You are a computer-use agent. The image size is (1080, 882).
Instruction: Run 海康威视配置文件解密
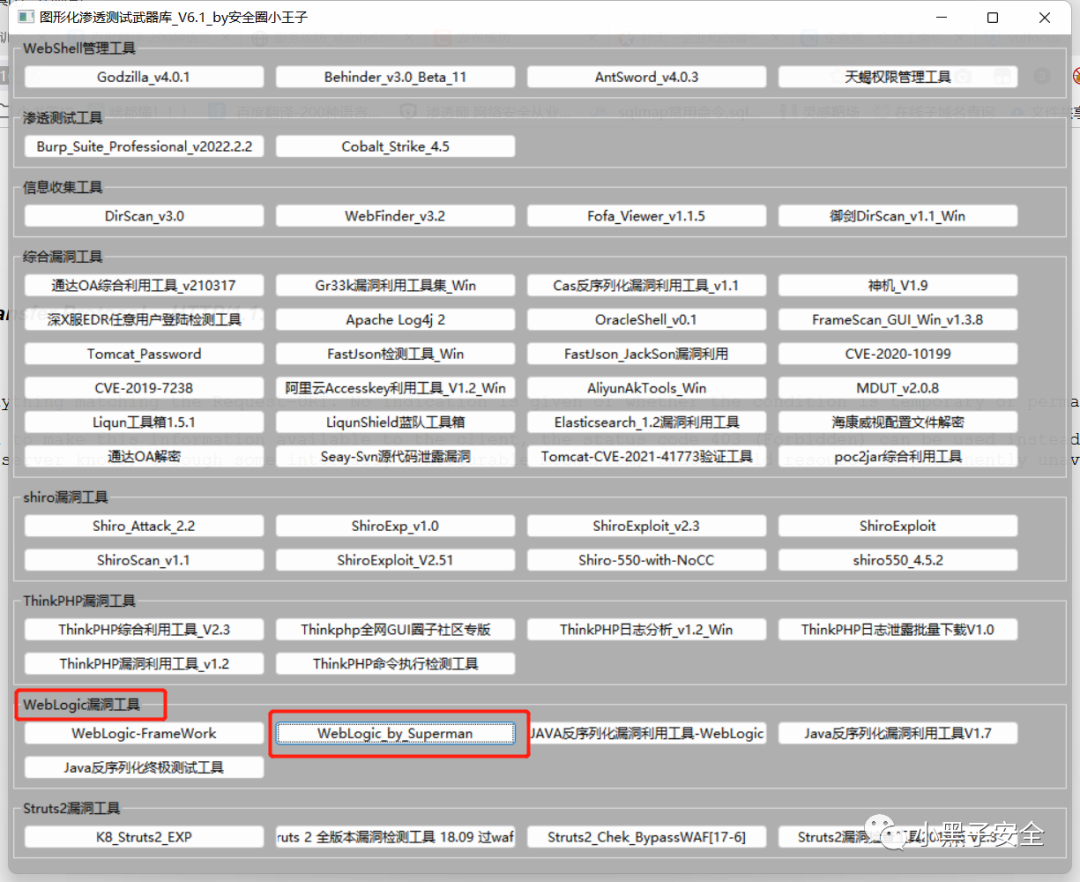898,422
